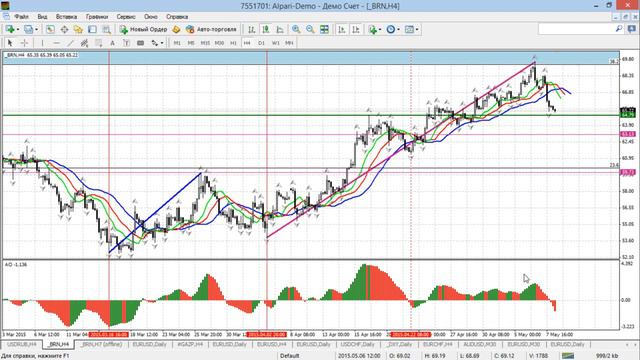The image size is (640, 360).
Task: Switch timeframe to M5
Action: pos(191,43)
